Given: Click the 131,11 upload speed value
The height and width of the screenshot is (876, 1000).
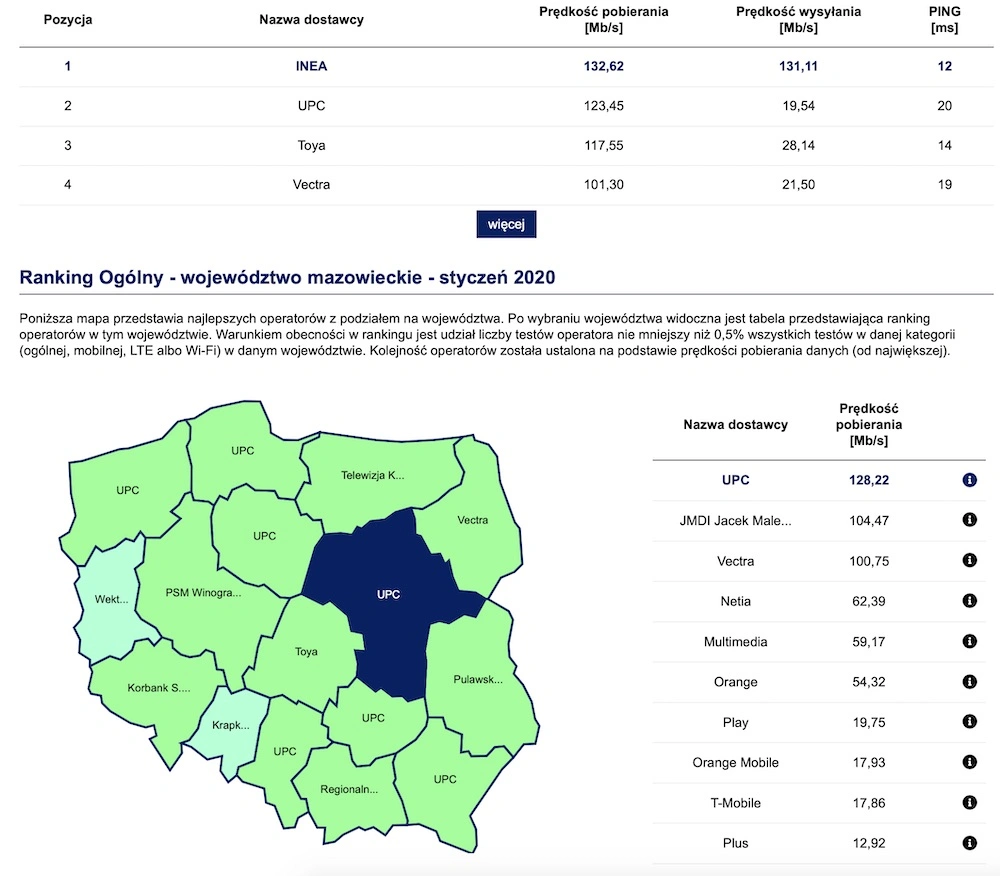Looking at the screenshot, I should [798, 66].
